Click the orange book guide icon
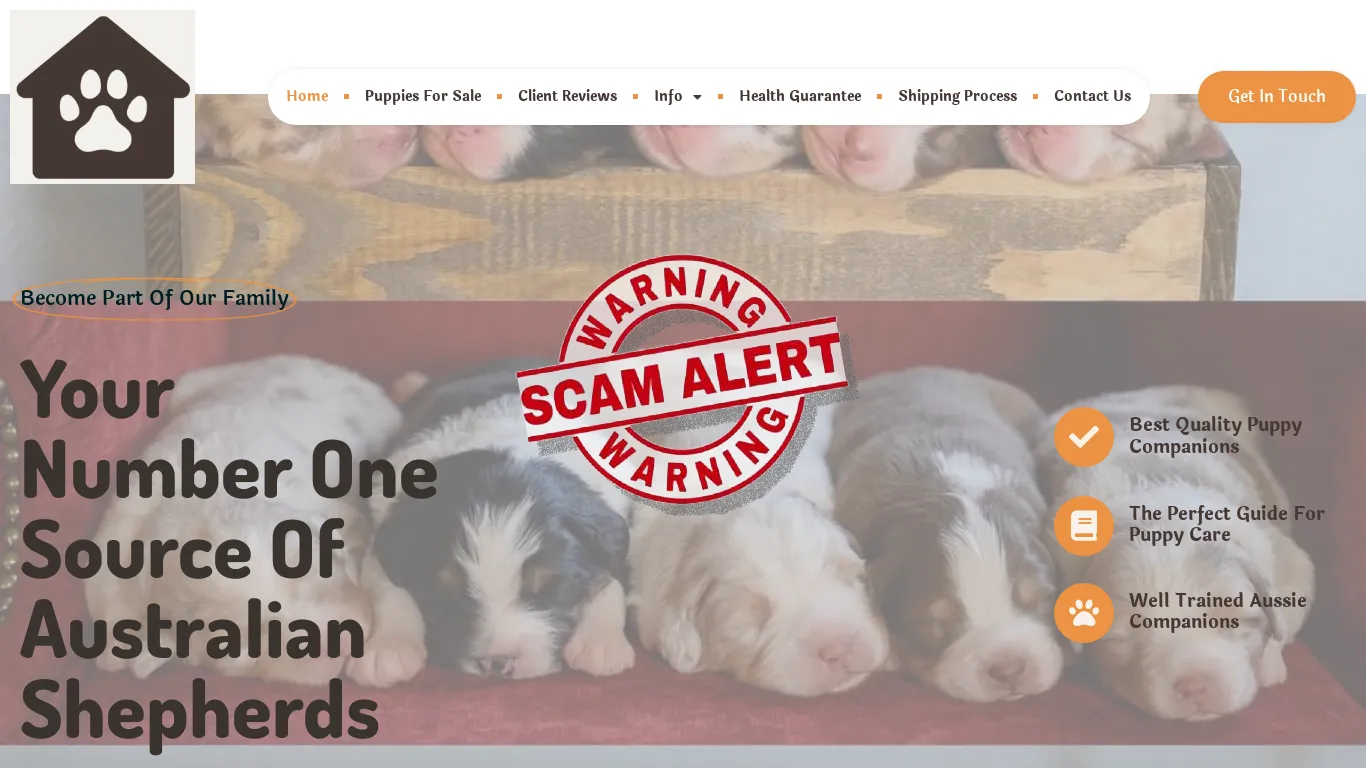Viewport: 1366px width, 768px height. [x=1084, y=526]
